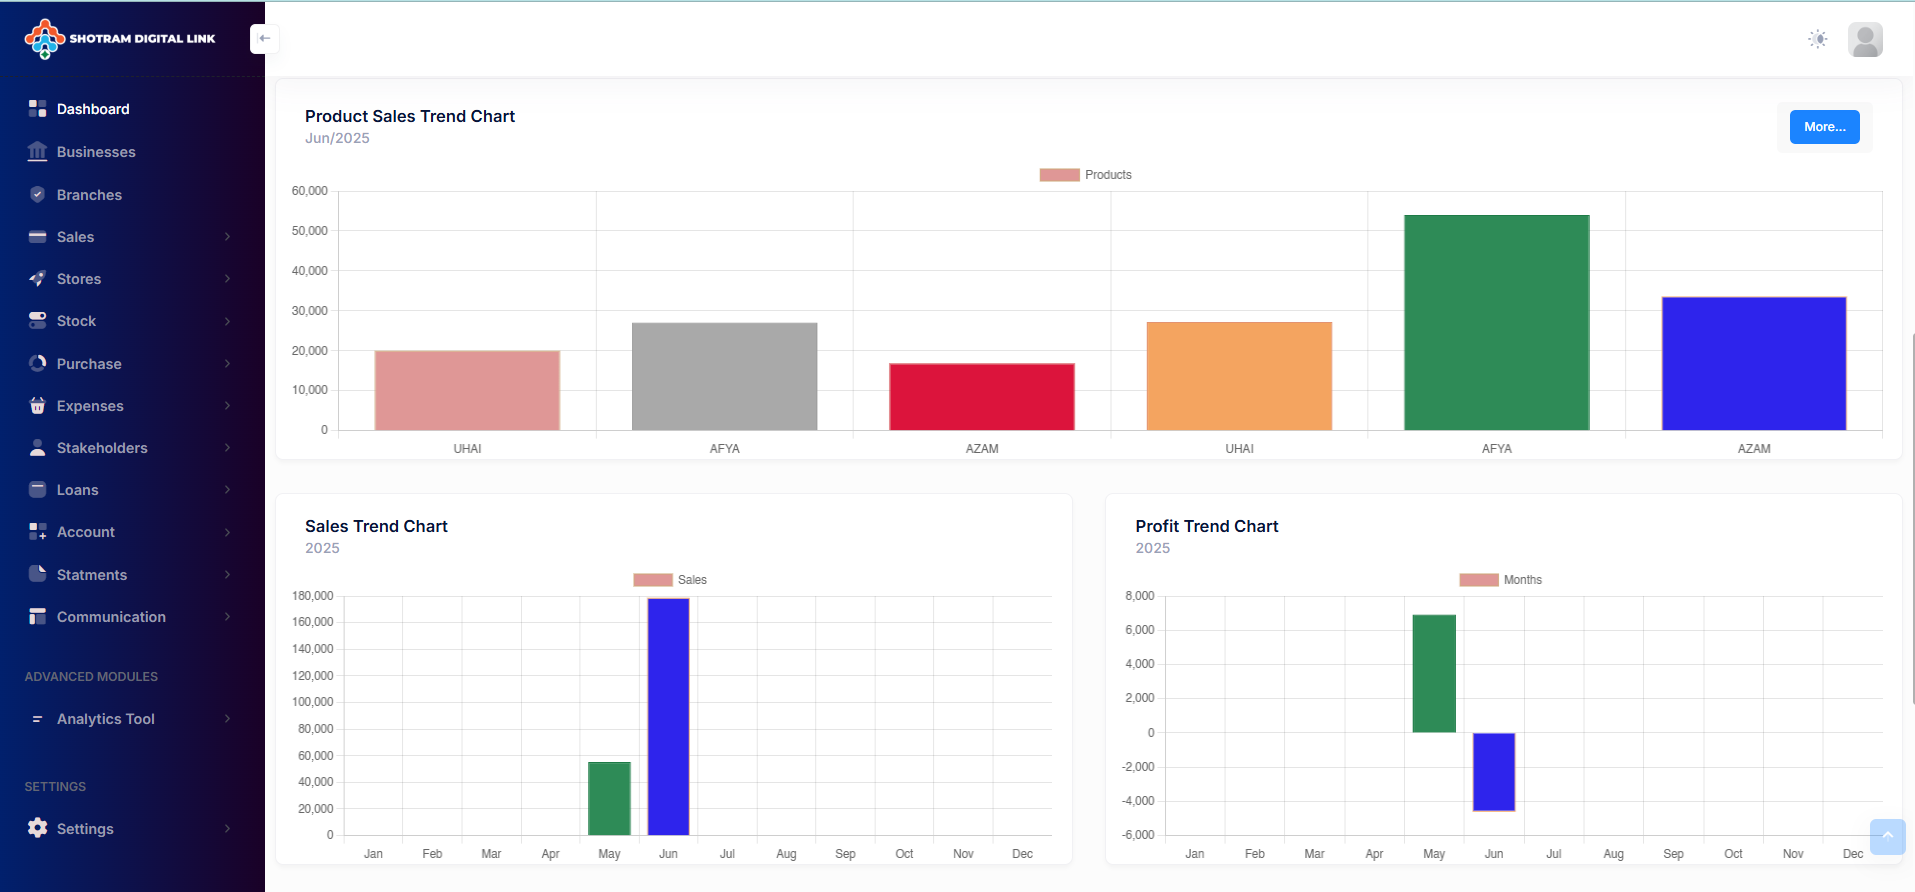Expand the Stock submenu arrow
This screenshot has height=892, width=1915.
click(227, 321)
